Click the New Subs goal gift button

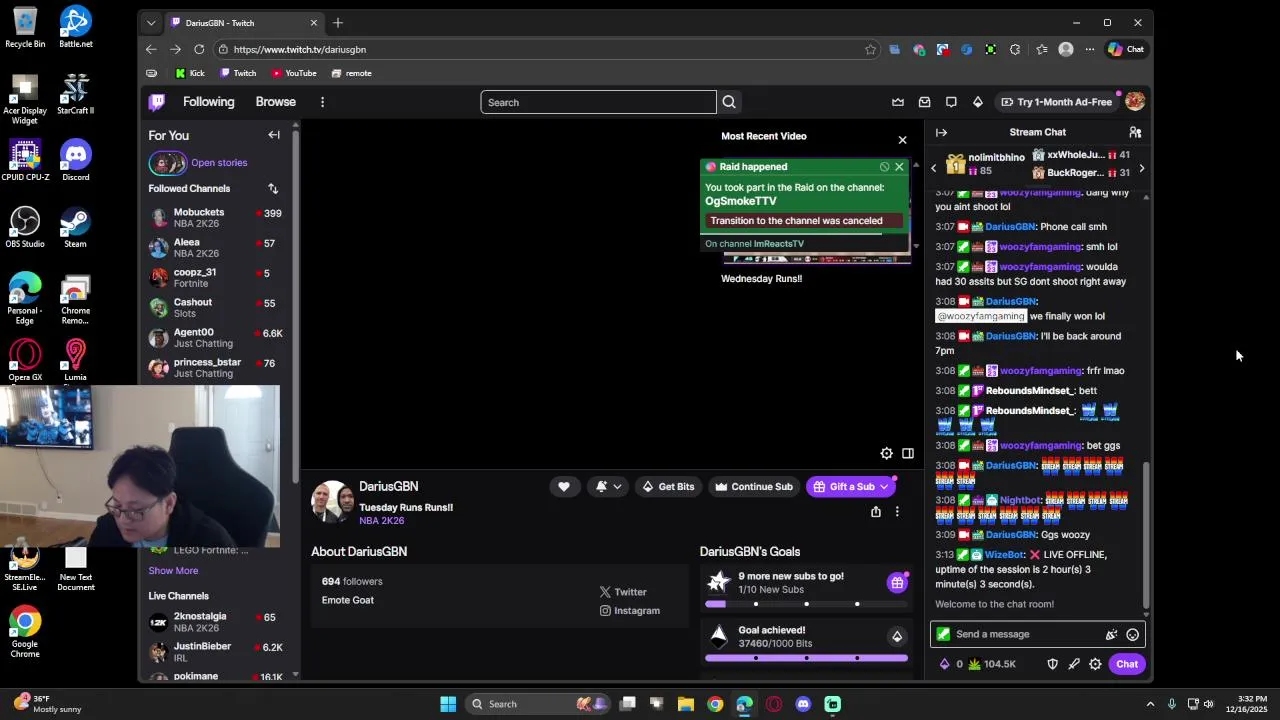click(x=897, y=583)
